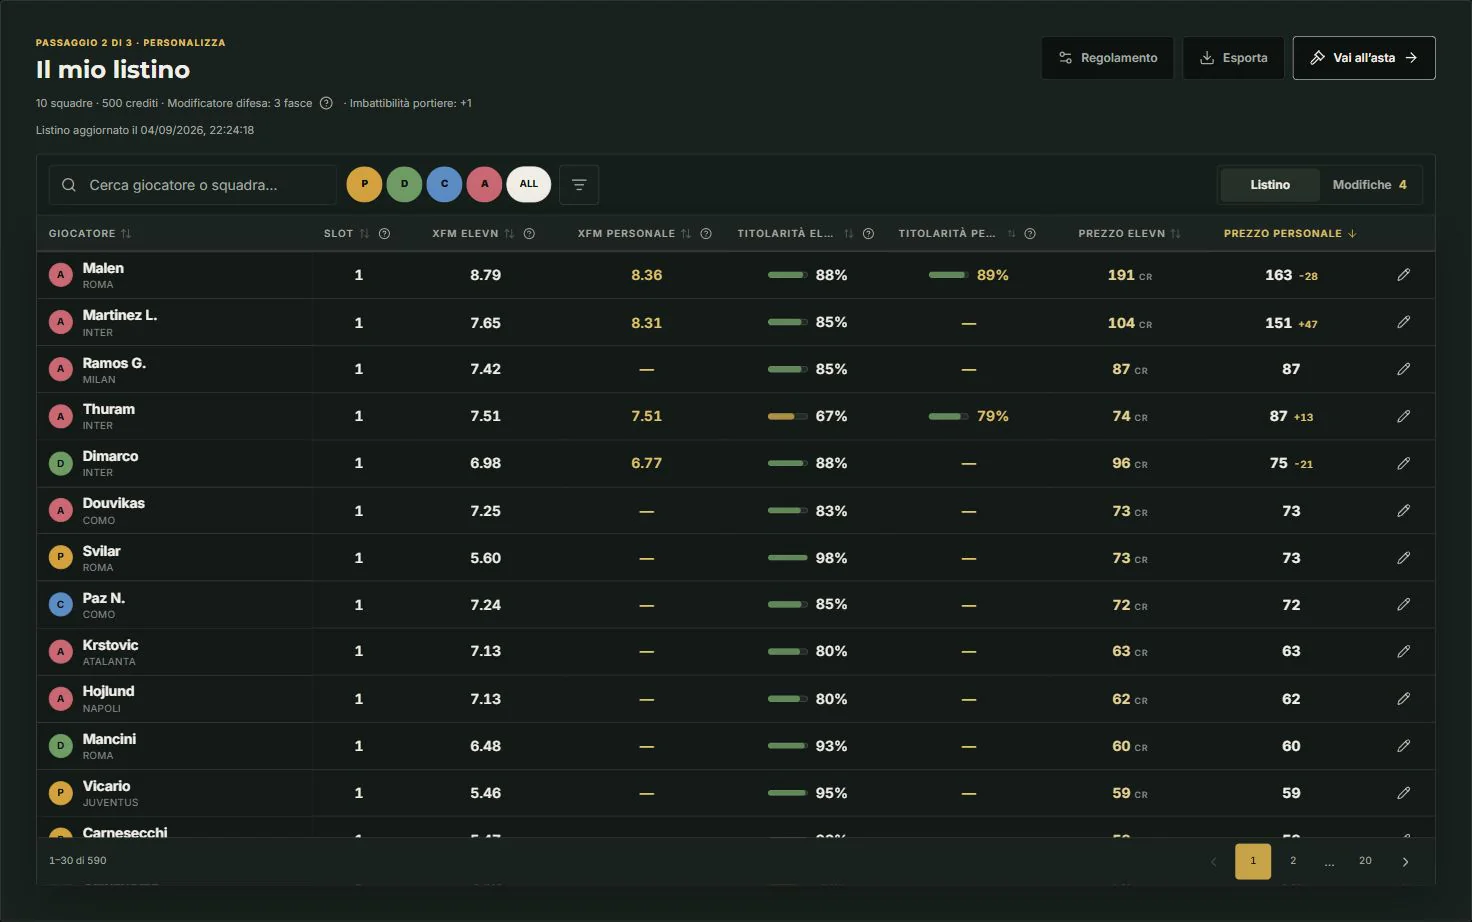
Task: Show the Slot column help tooltip
Action: (384, 234)
